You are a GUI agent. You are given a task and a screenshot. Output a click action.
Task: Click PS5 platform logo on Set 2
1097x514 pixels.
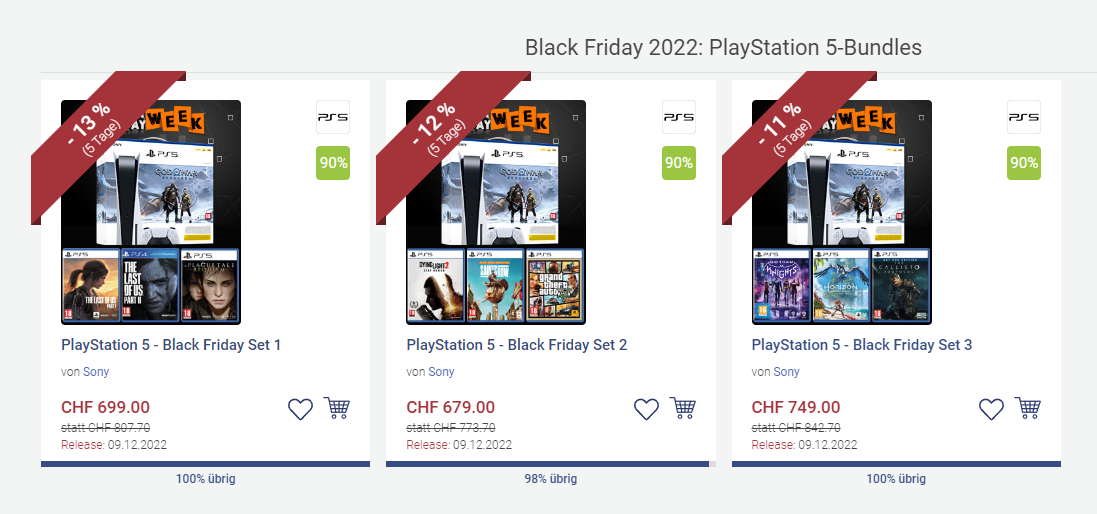coord(679,117)
